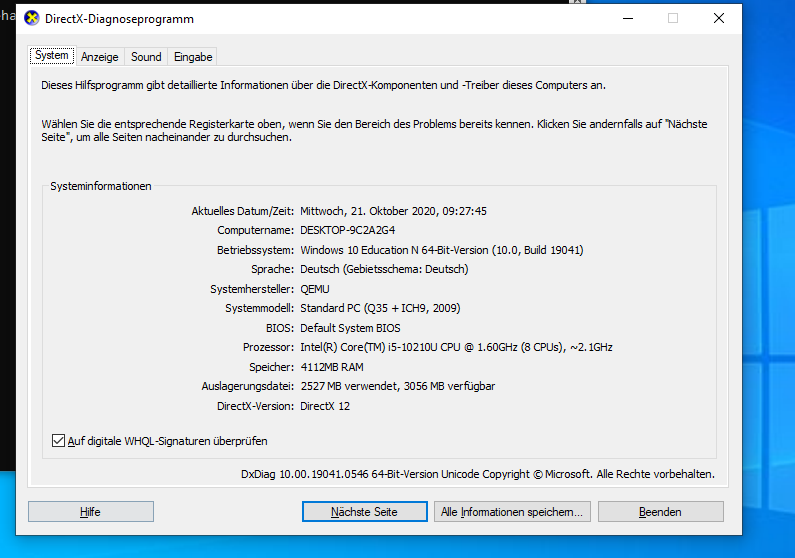Click the Systeminformationen group label
This screenshot has height=558, width=795.
(x=100, y=186)
